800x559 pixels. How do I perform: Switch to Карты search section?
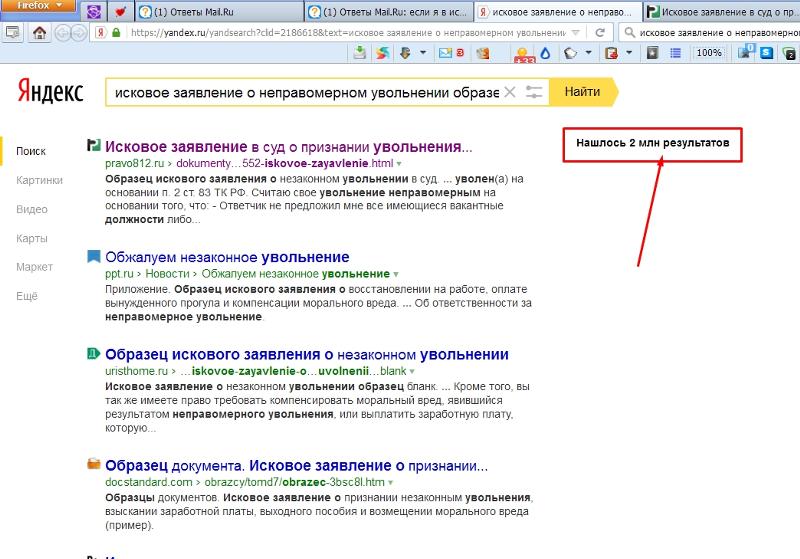coord(32,238)
